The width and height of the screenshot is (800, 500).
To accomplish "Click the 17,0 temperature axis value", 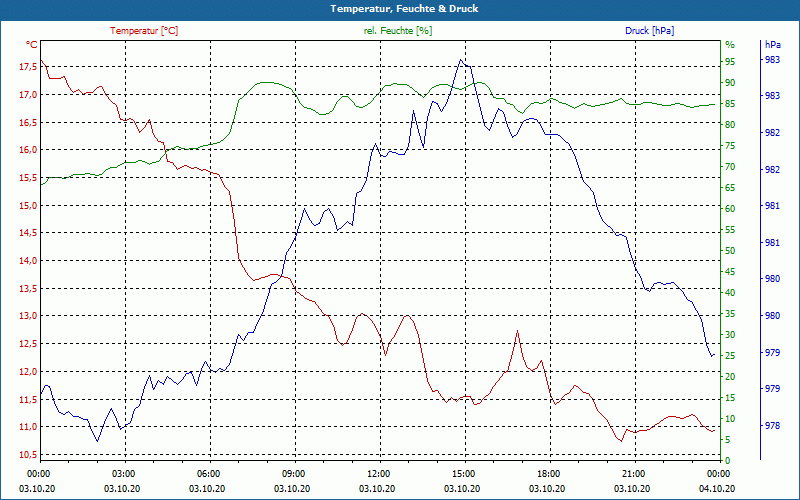I will 28,94.
